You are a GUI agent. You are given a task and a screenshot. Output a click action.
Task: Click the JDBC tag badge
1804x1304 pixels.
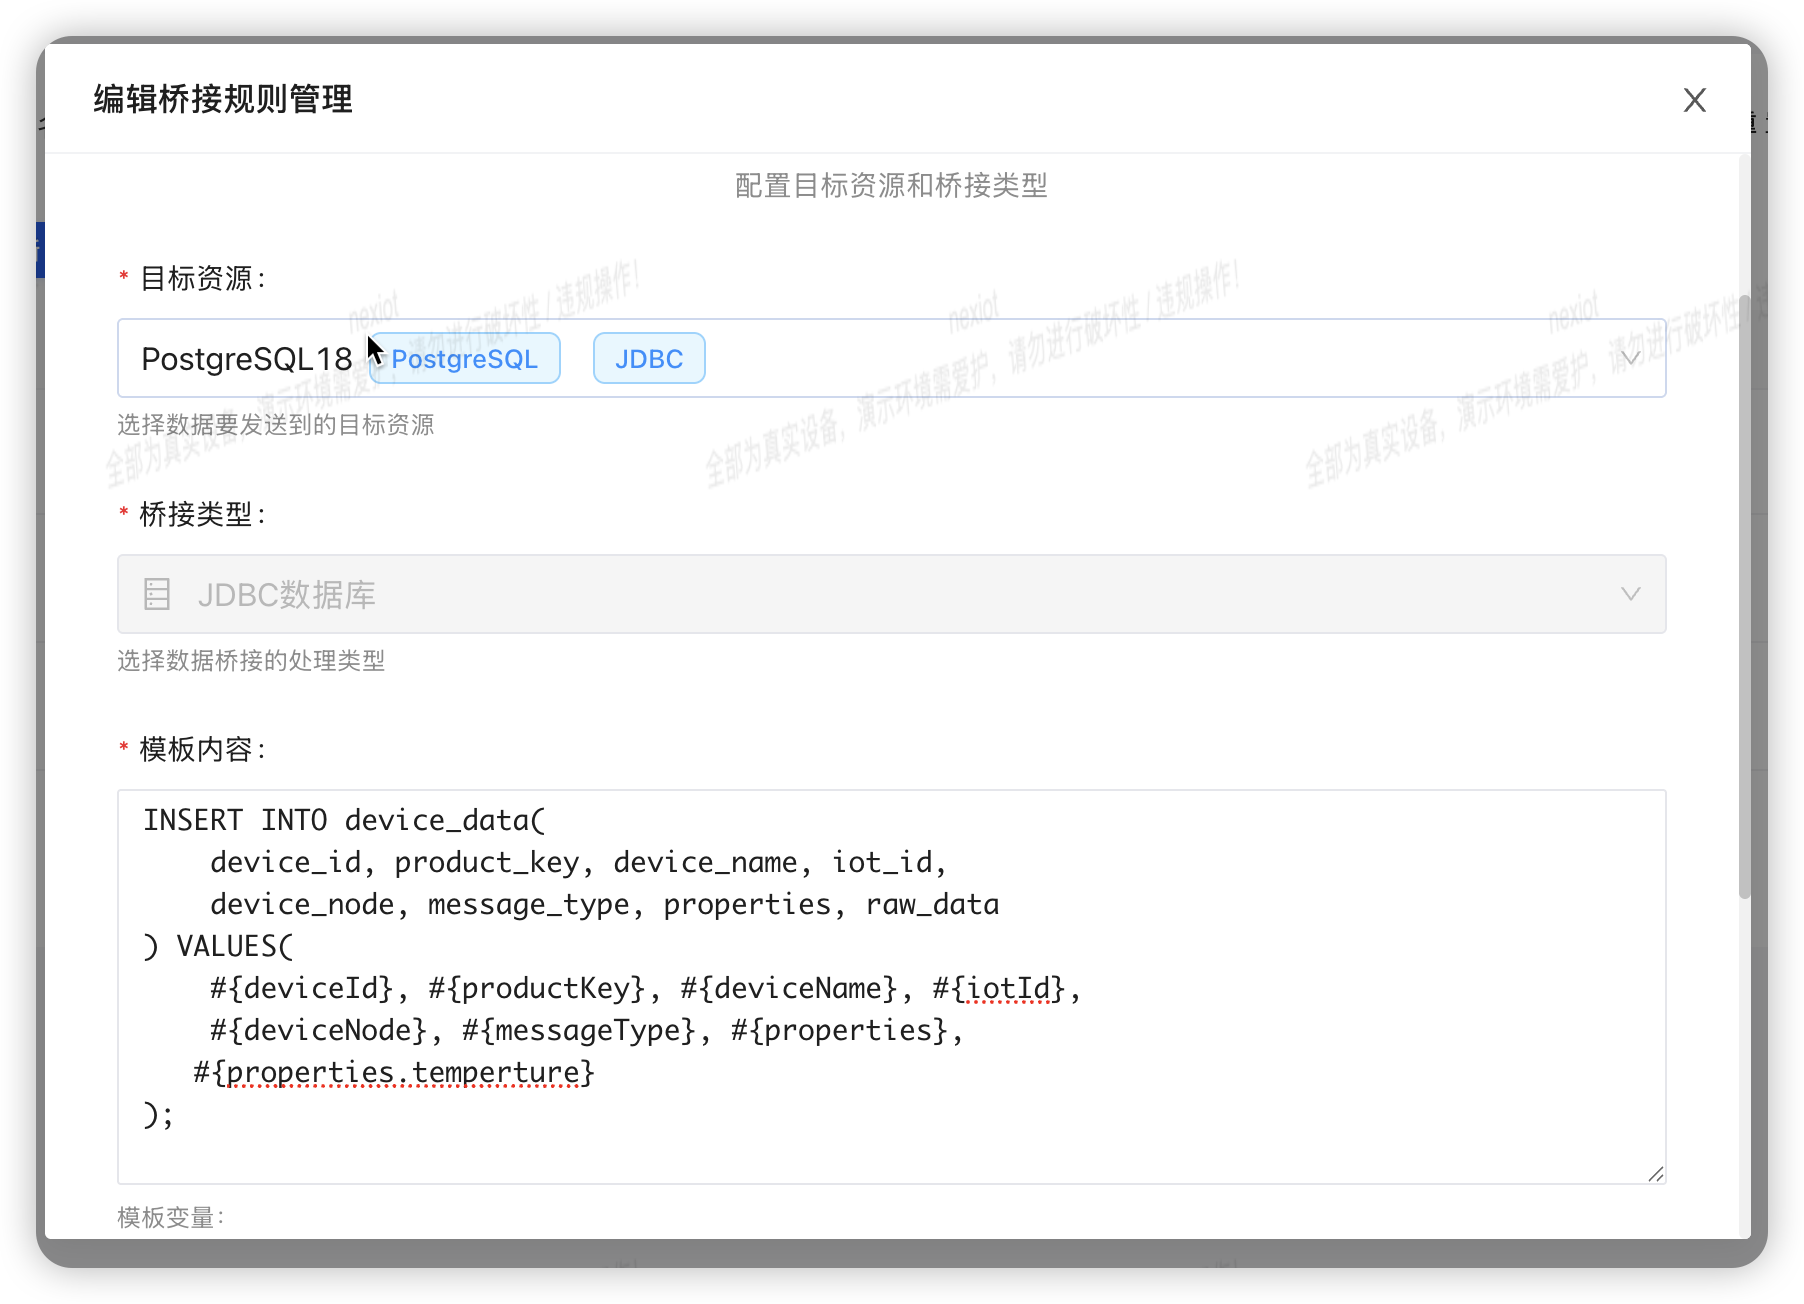point(649,359)
